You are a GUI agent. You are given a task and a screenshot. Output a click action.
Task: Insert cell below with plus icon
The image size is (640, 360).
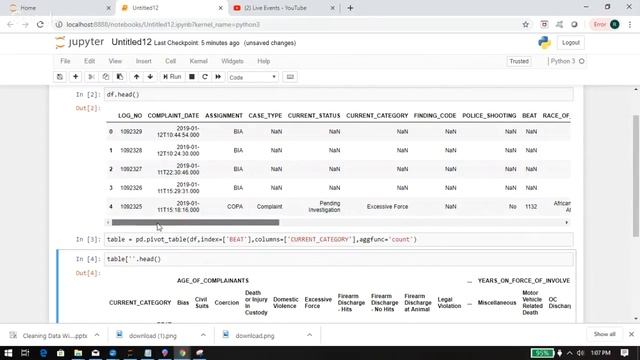[76, 77]
